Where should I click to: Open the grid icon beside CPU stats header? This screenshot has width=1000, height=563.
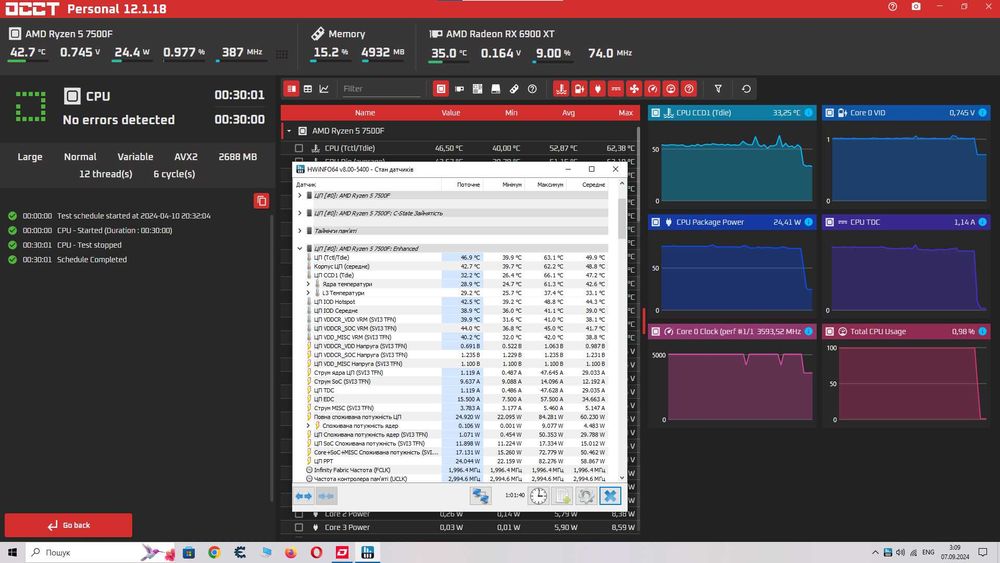pos(283,54)
